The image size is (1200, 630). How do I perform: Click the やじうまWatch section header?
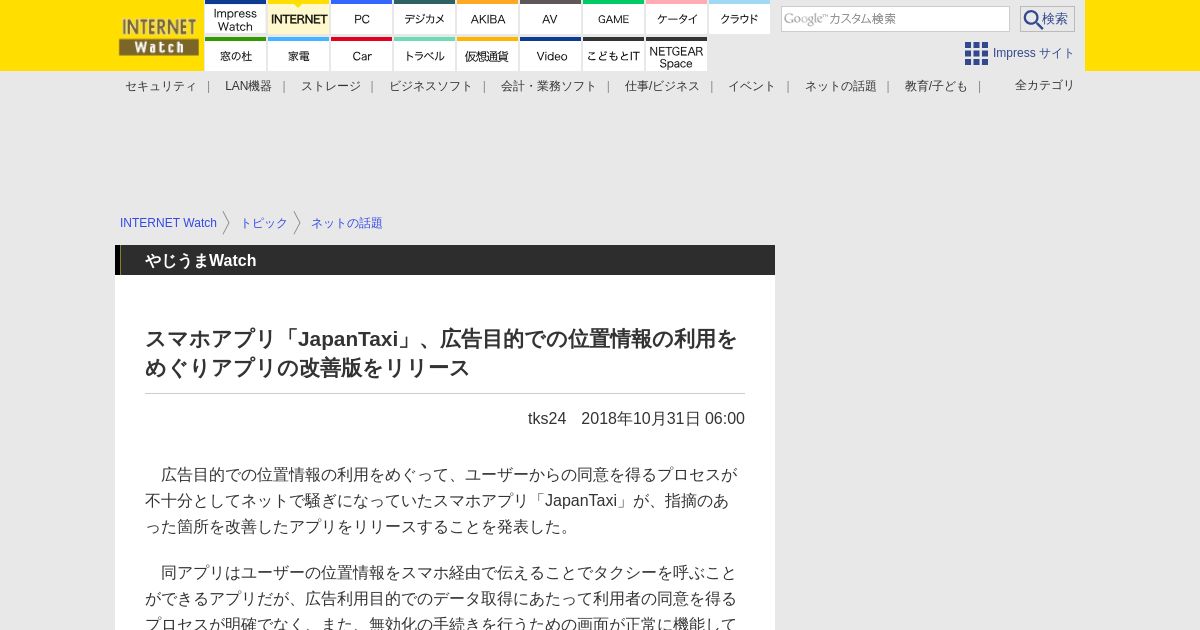point(445,260)
